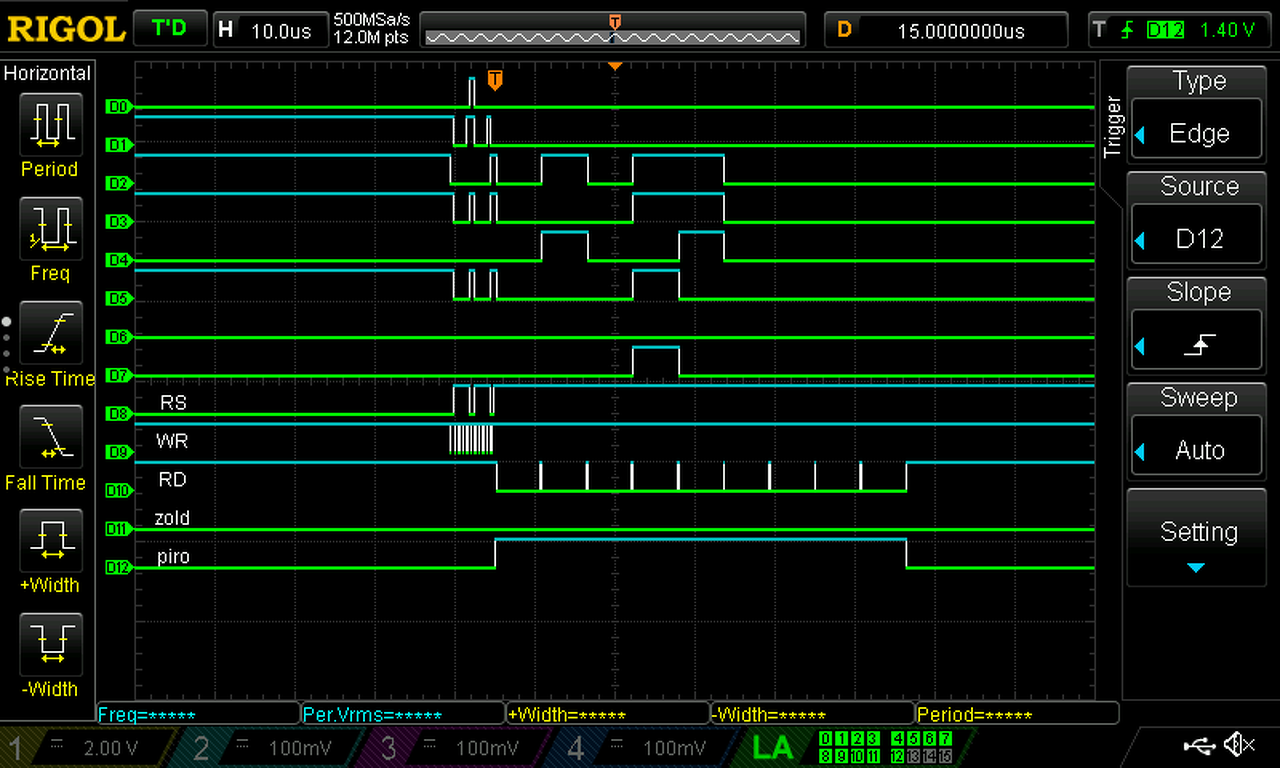This screenshot has width=1280, height=768.
Task: Click the vertical Trigger menu label
Action: [1112, 126]
